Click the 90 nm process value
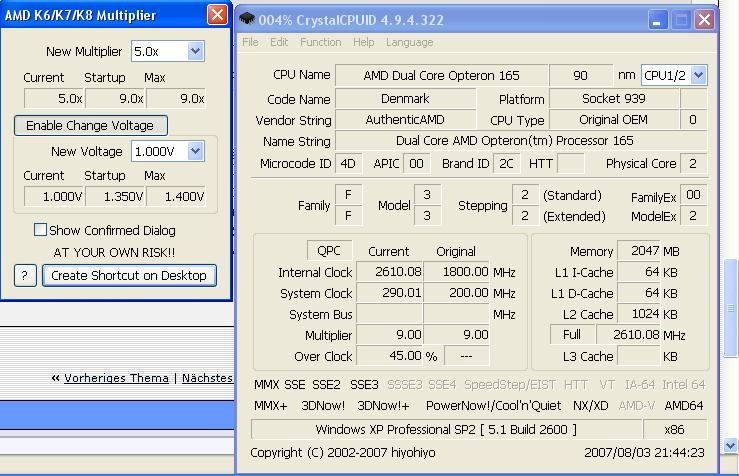 click(581, 75)
